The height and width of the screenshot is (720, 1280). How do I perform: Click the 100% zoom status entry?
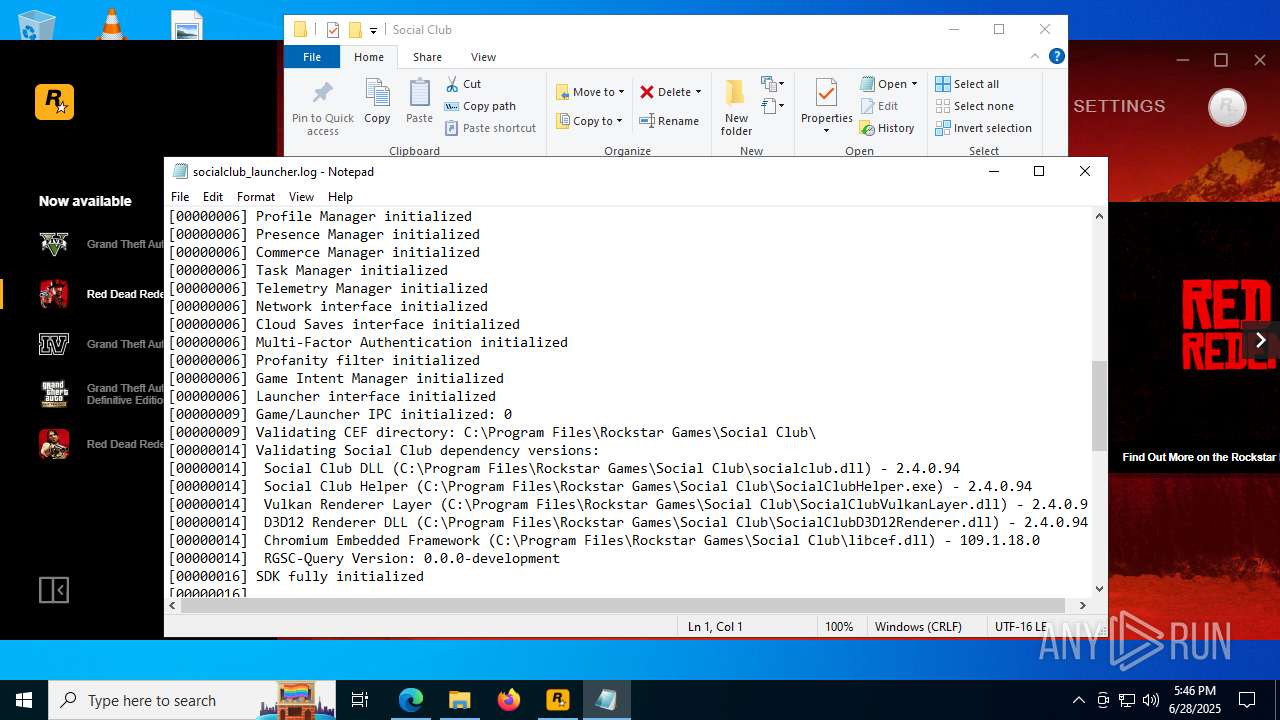(839, 626)
